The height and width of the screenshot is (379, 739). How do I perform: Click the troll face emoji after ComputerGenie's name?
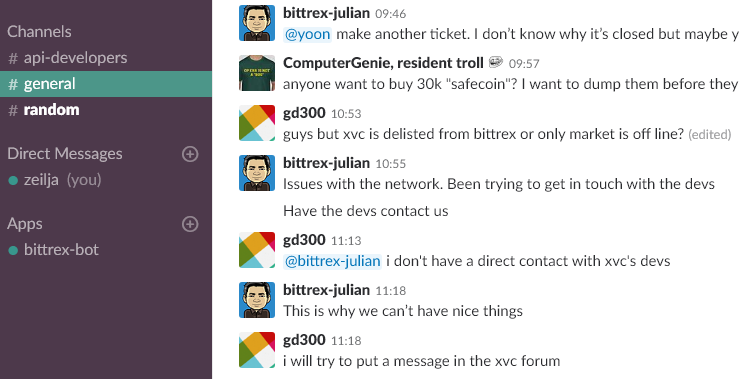tap(495, 62)
